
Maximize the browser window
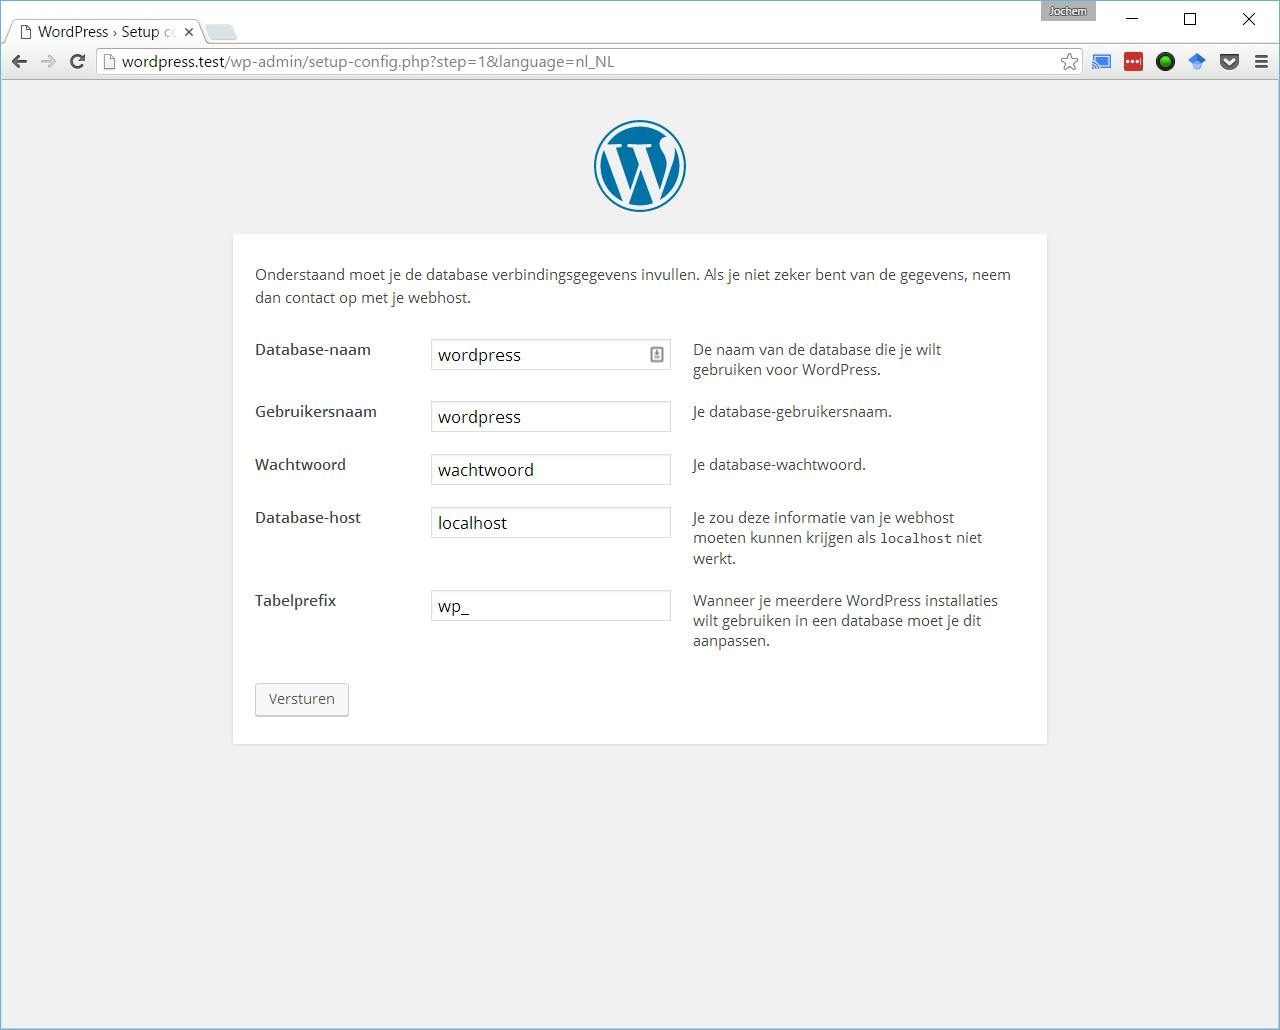coord(1190,18)
